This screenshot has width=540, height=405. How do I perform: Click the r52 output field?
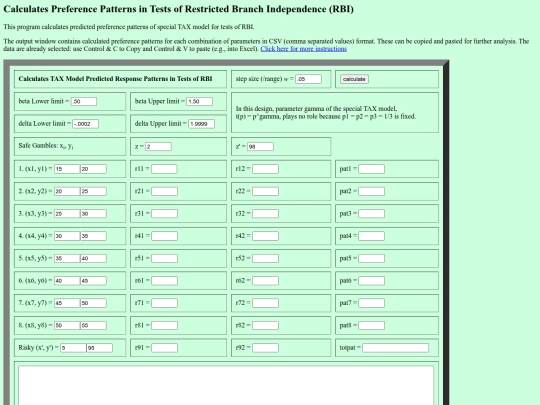[265, 259]
